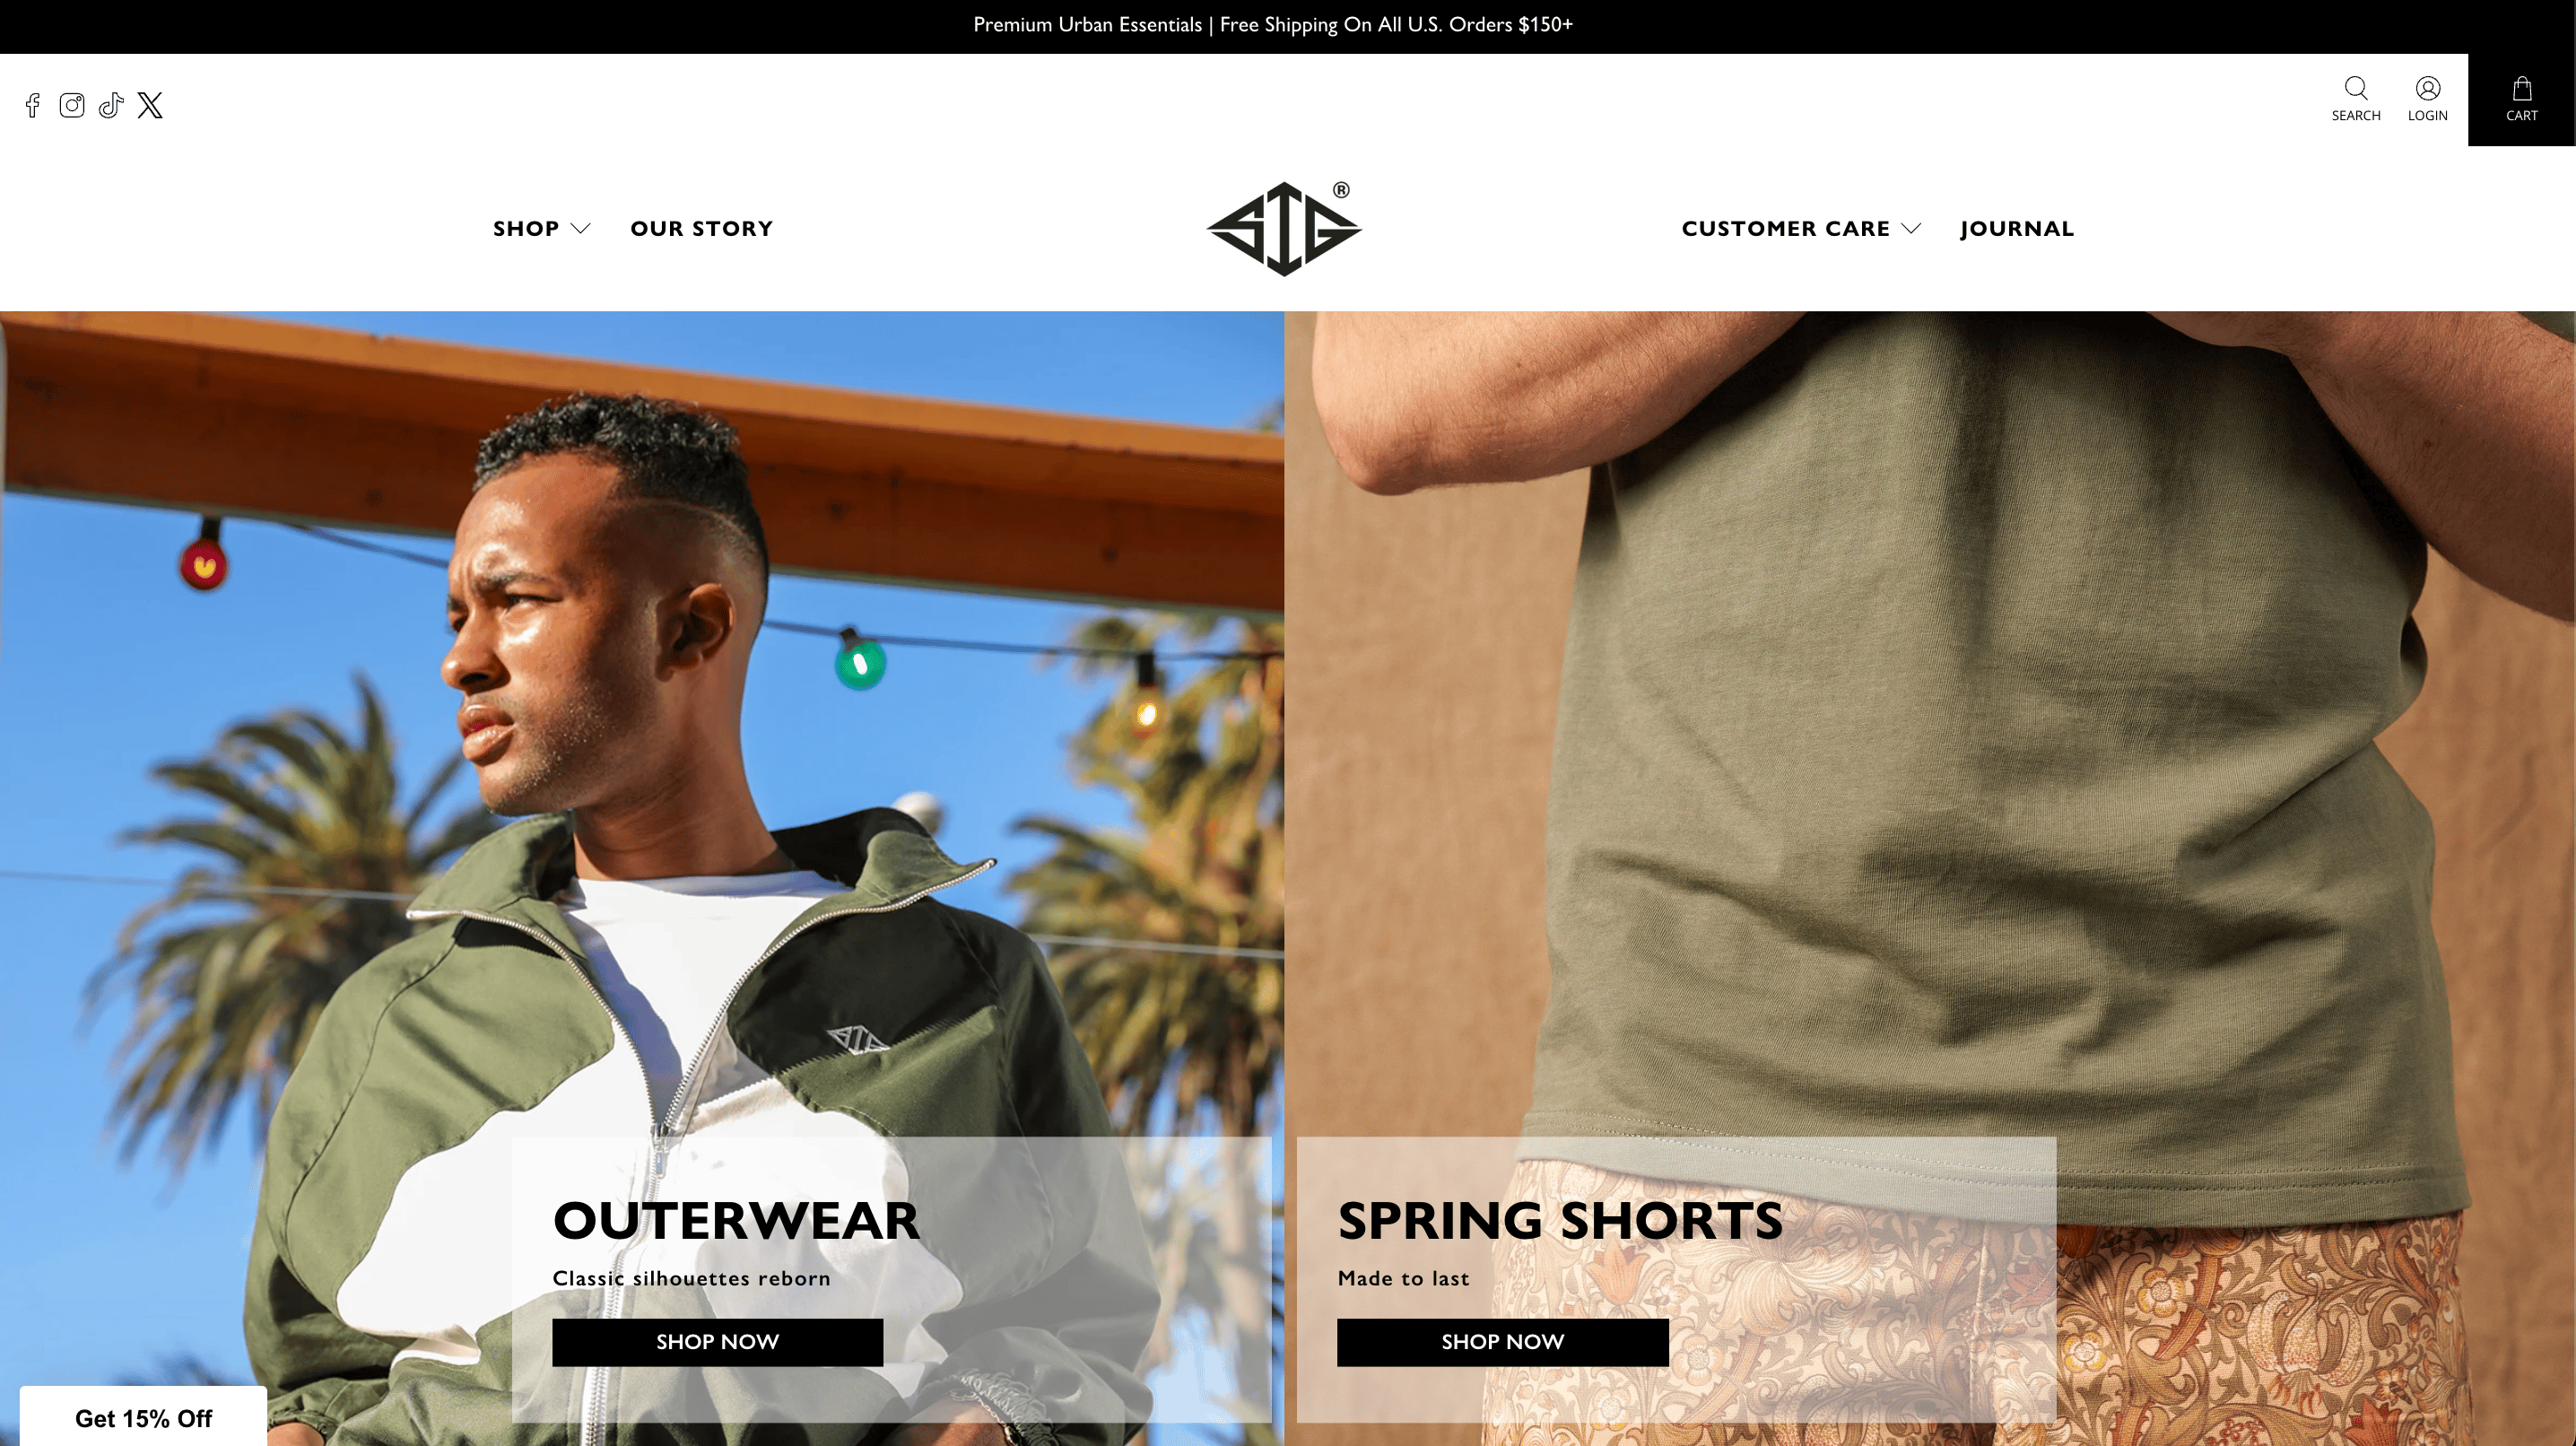Open the Instagram social link icon
The width and height of the screenshot is (2576, 1446).
click(72, 105)
